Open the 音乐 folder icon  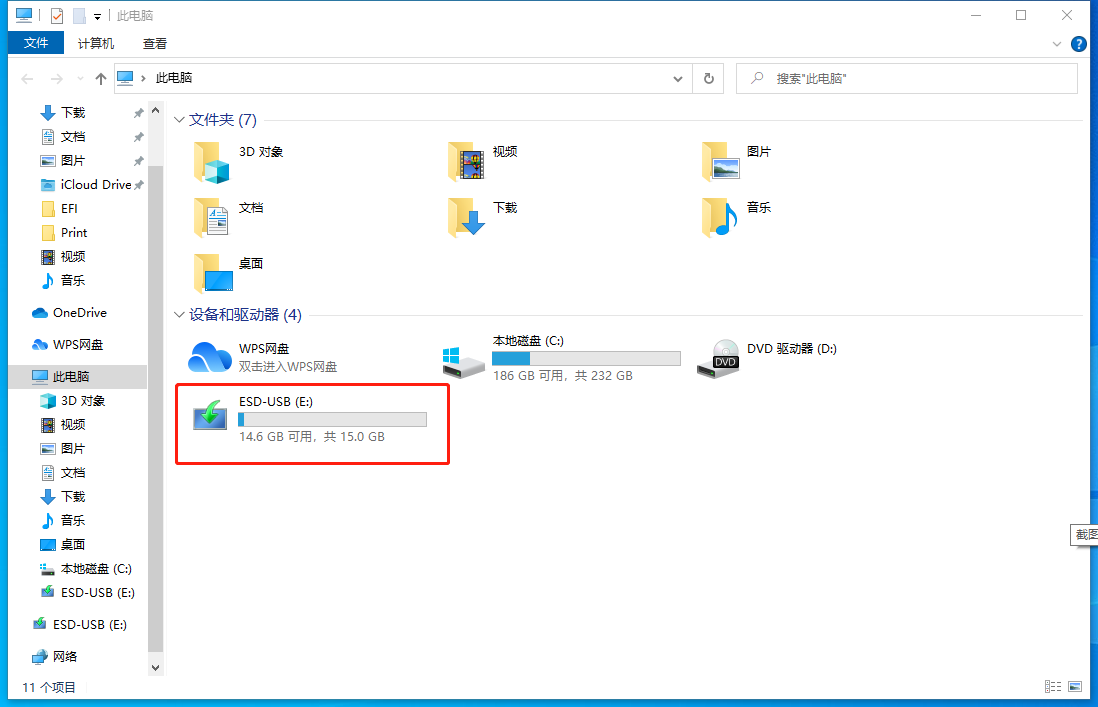(x=719, y=217)
